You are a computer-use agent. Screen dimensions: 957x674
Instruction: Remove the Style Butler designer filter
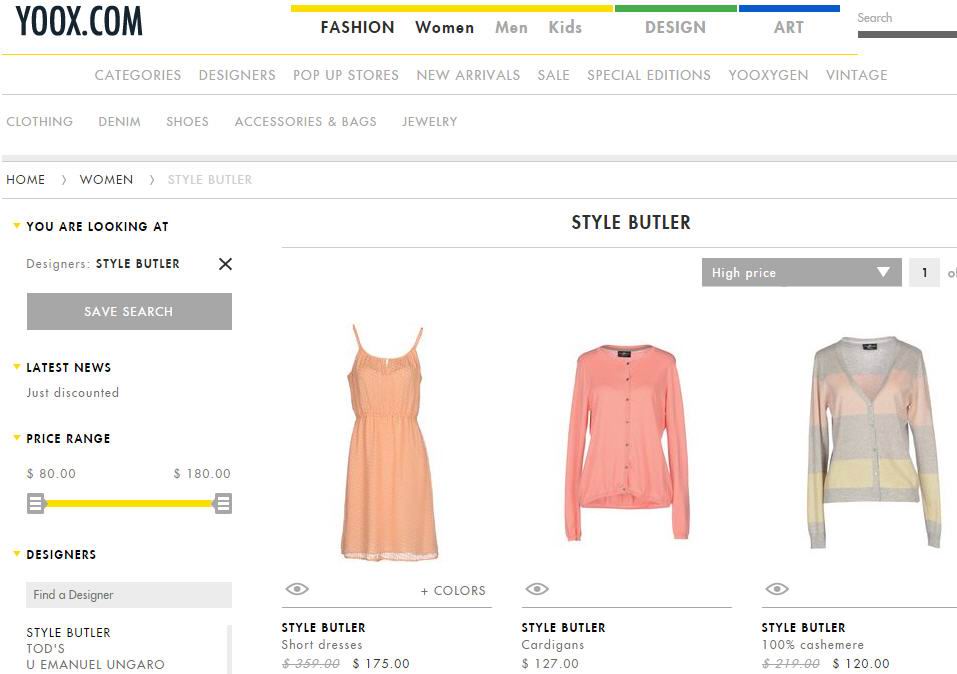point(225,264)
